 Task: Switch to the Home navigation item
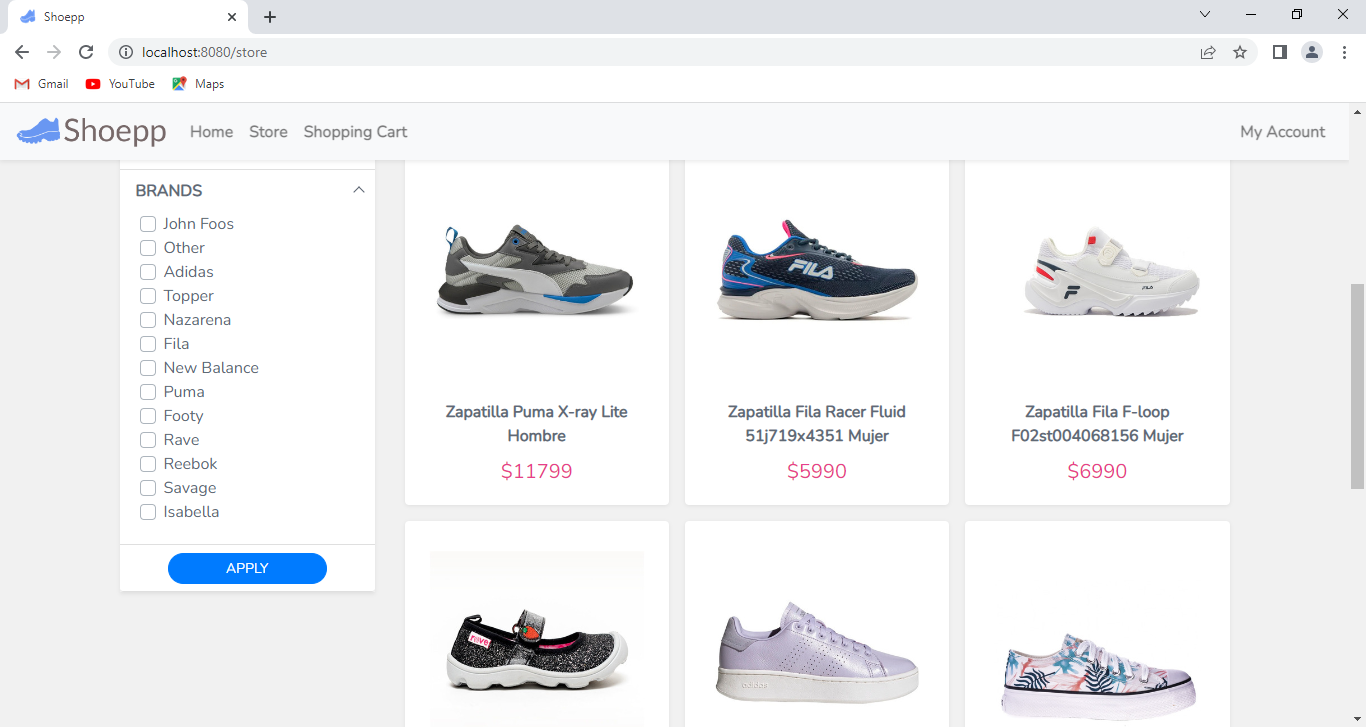tap(211, 131)
